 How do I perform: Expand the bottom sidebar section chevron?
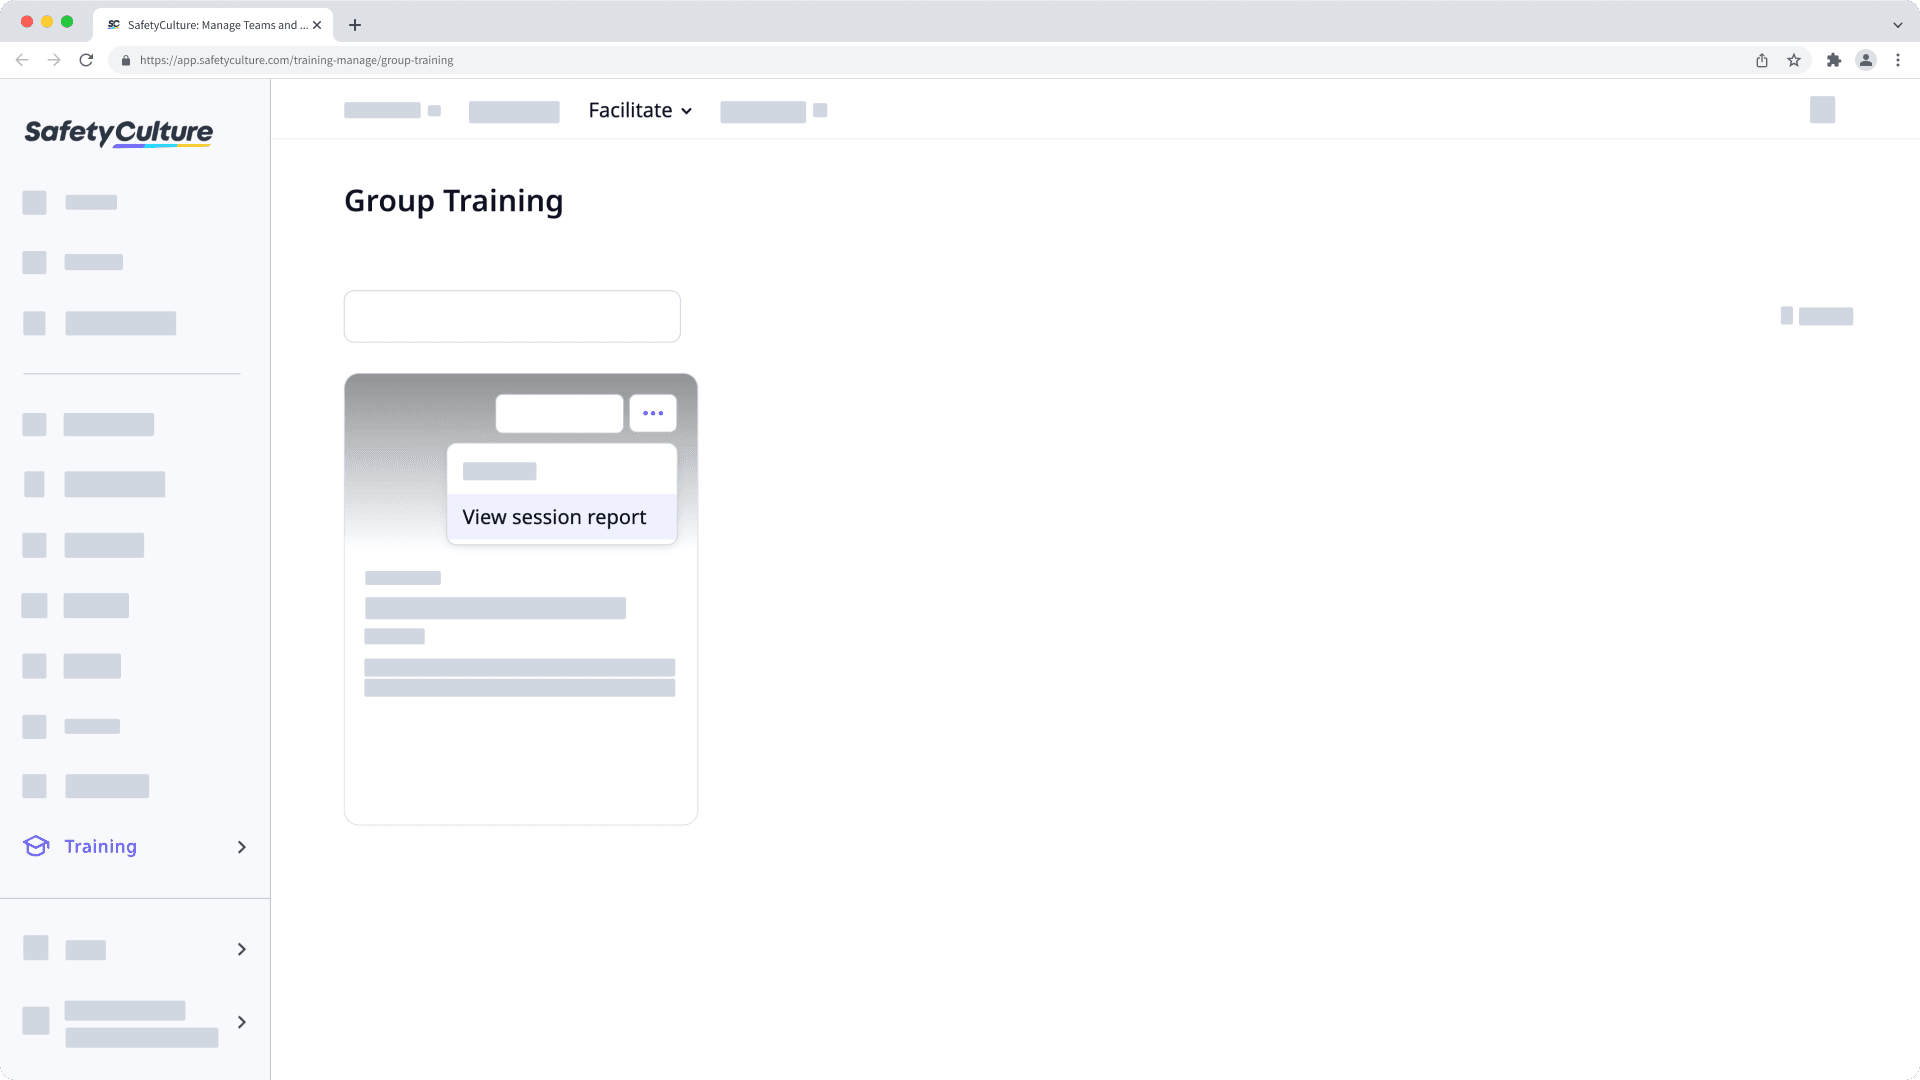[241, 1022]
